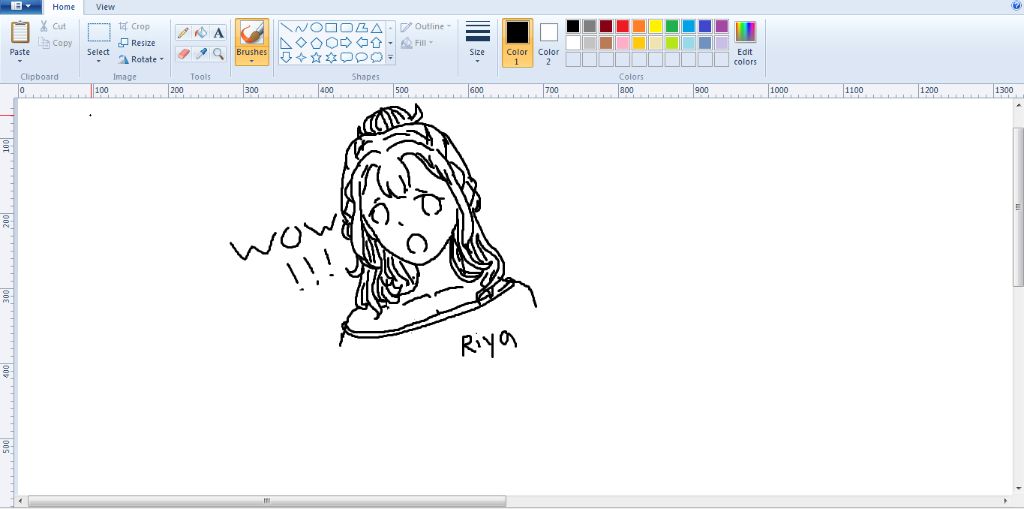Choose the Pentagon shape
This screenshot has height=509, width=1024.
pyautogui.click(x=316, y=42)
